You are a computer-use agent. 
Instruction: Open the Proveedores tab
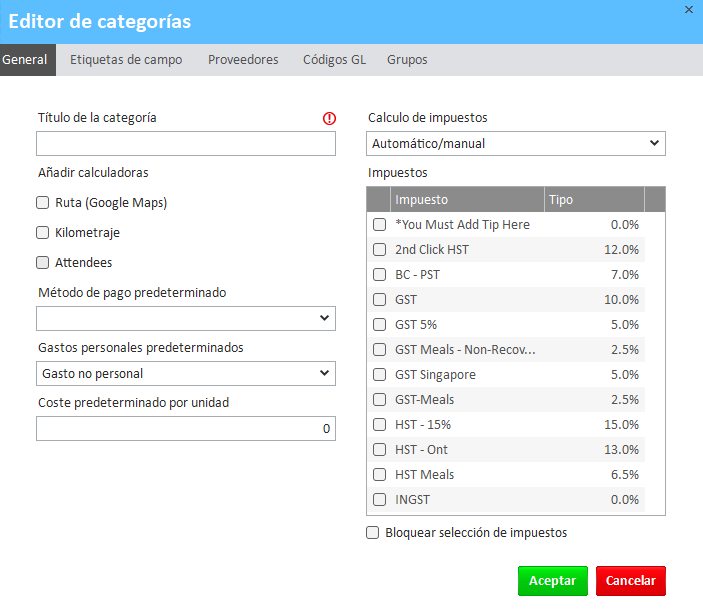[243, 60]
